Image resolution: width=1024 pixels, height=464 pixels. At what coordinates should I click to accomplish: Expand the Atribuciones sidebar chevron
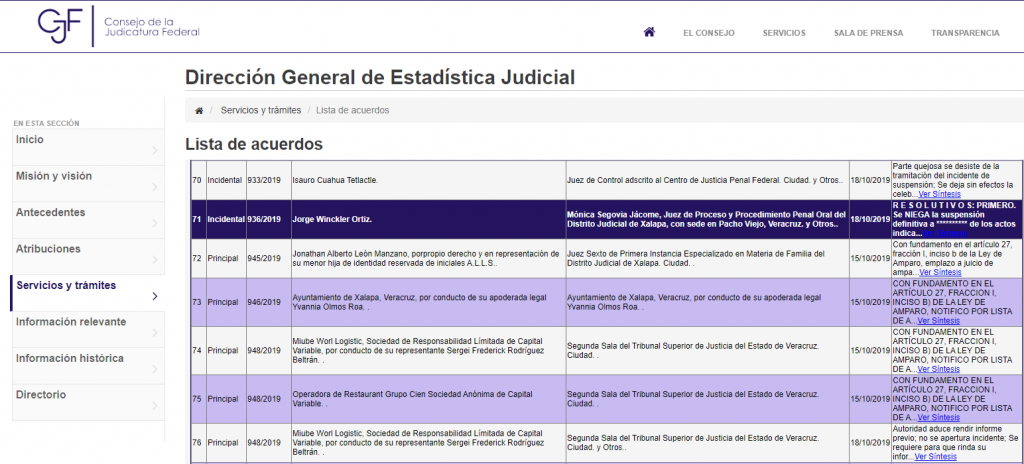tap(154, 260)
